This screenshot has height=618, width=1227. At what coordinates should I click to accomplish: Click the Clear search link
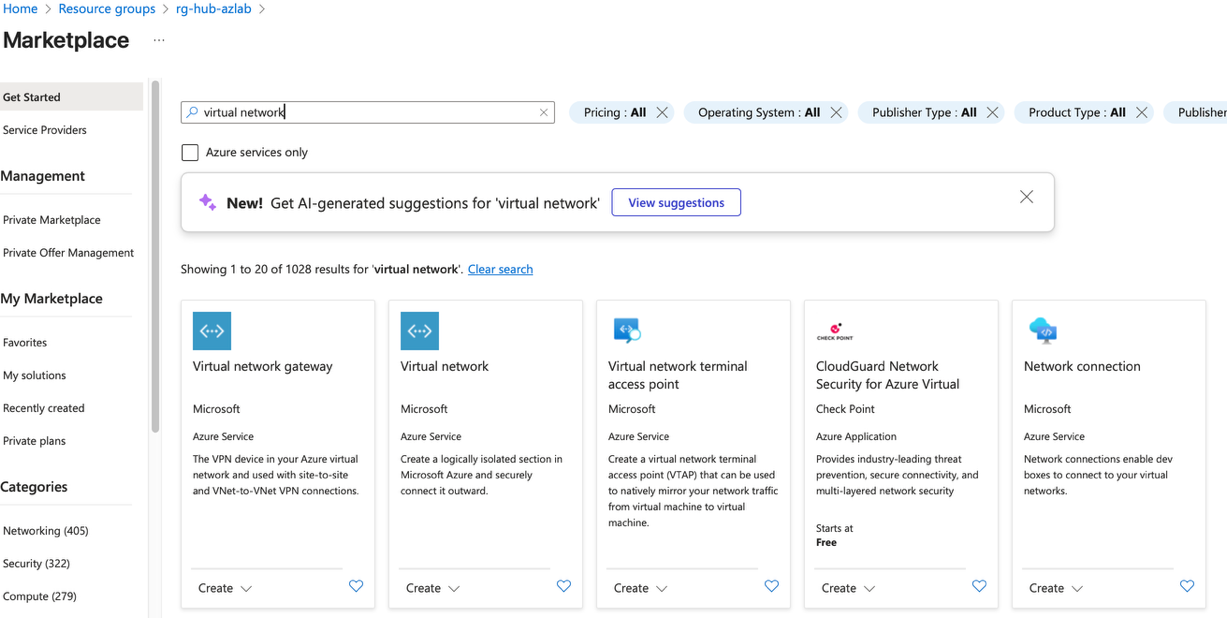[x=500, y=269]
